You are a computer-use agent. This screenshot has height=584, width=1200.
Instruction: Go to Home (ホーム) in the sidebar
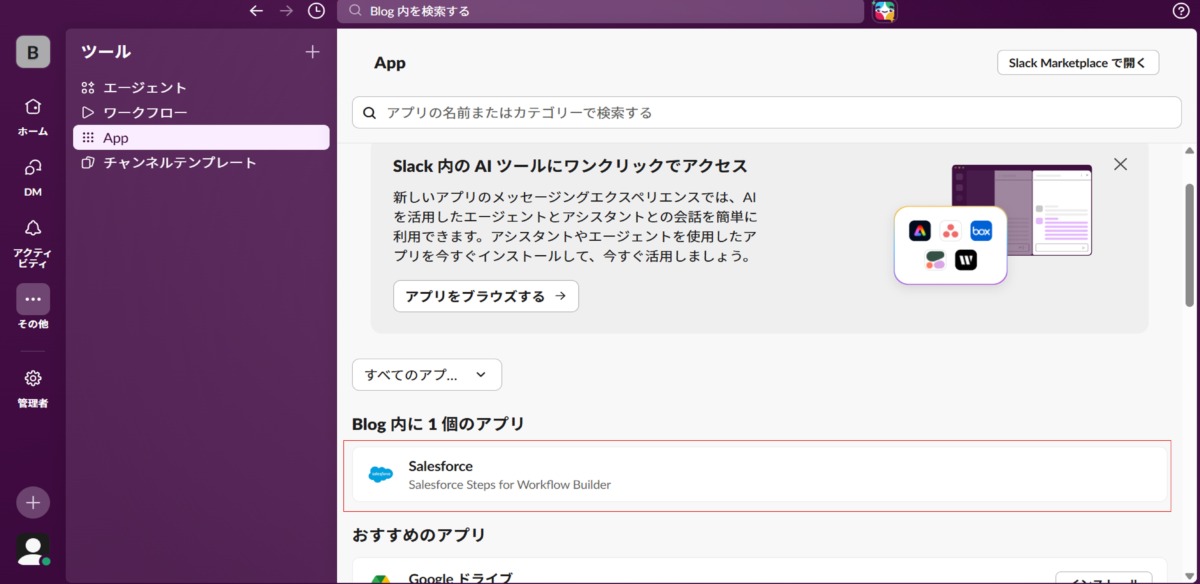point(33,117)
